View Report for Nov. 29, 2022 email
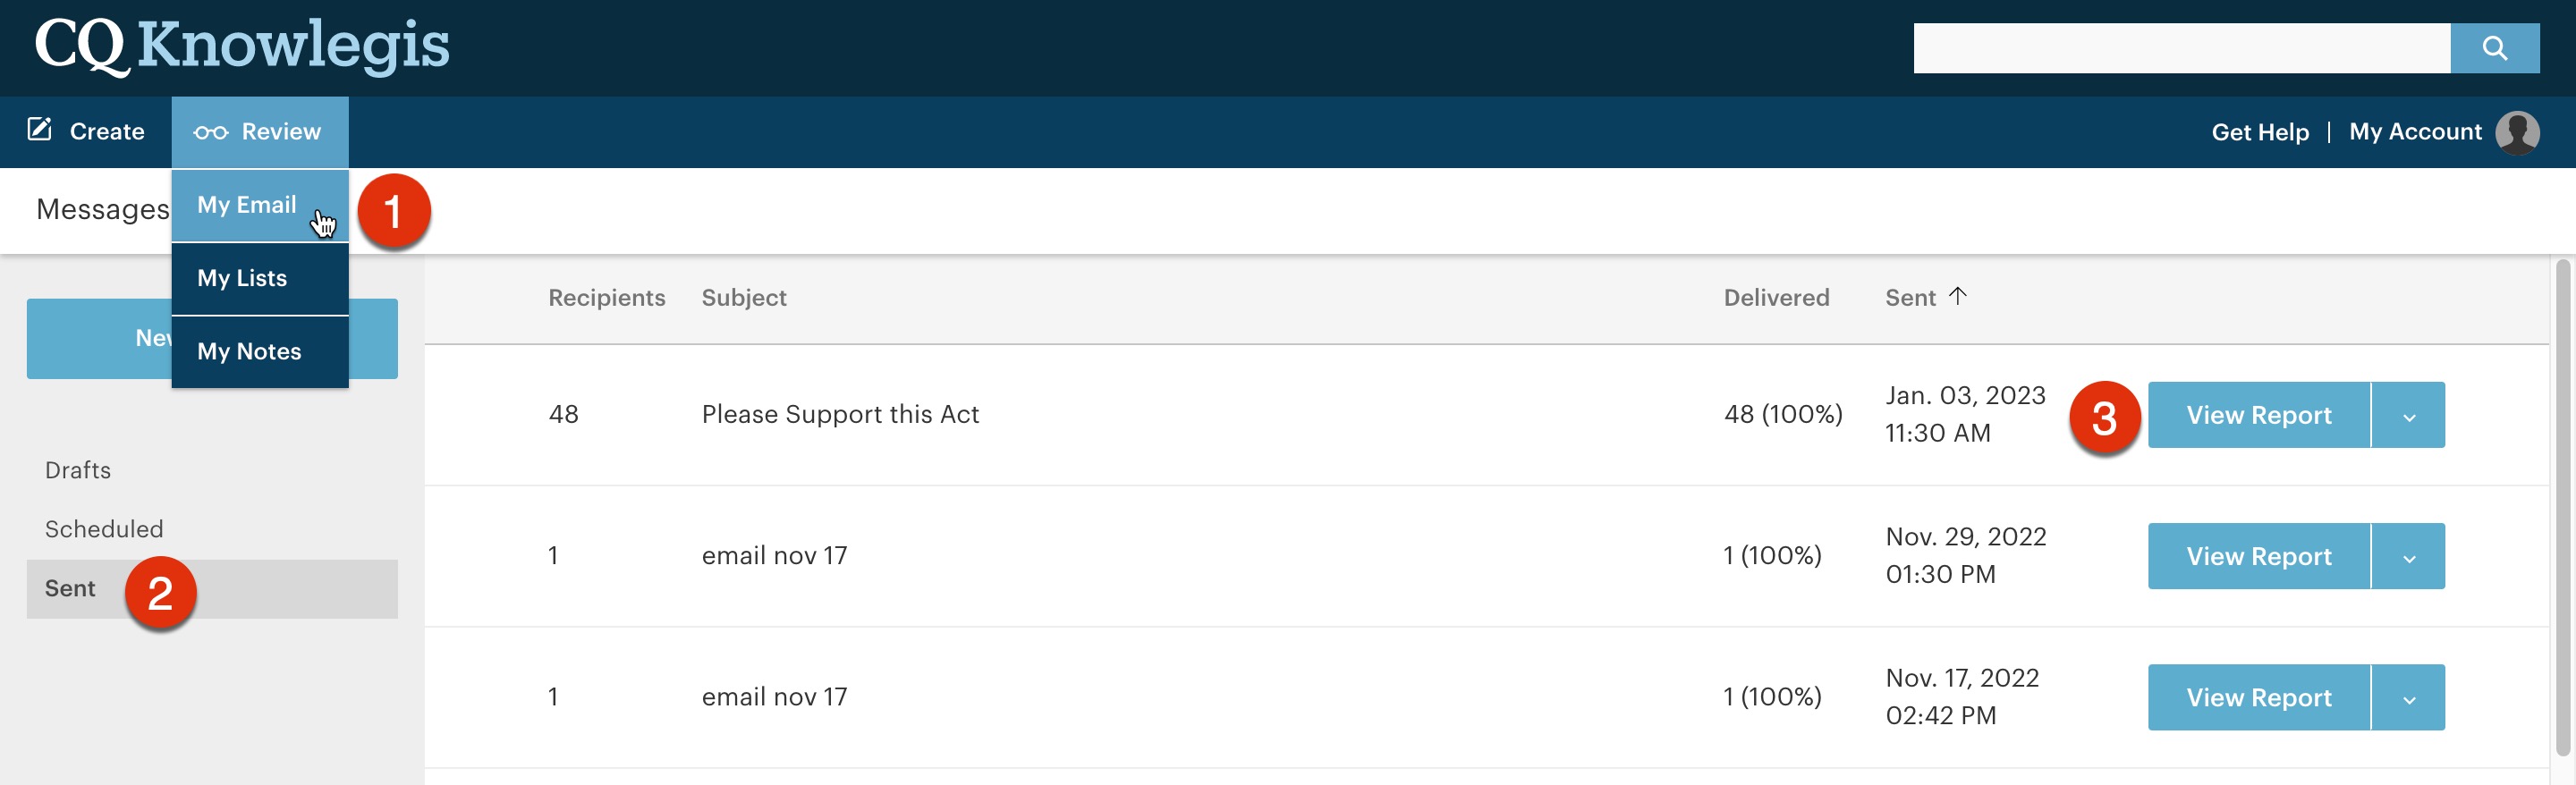The width and height of the screenshot is (2576, 785). click(2258, 556)
